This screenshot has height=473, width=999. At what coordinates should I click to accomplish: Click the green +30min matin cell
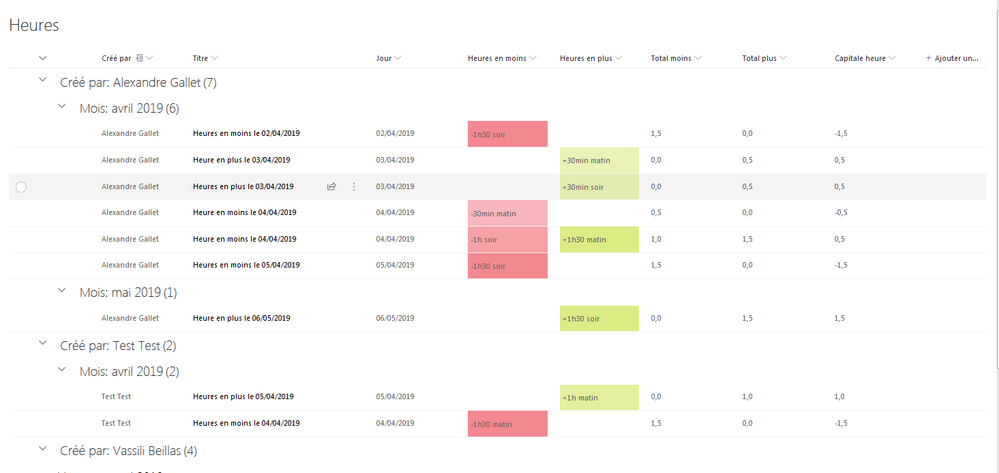click(599, 160)
